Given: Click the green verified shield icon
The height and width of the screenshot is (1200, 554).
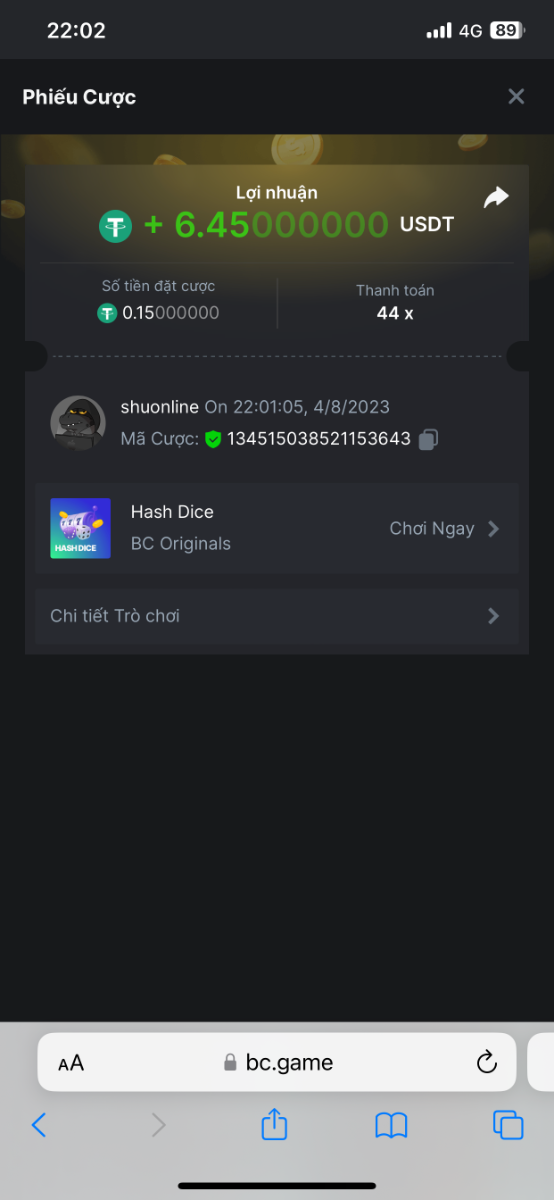Looking at the screenshot, I should pyautogui.click(x=212, y=439).
